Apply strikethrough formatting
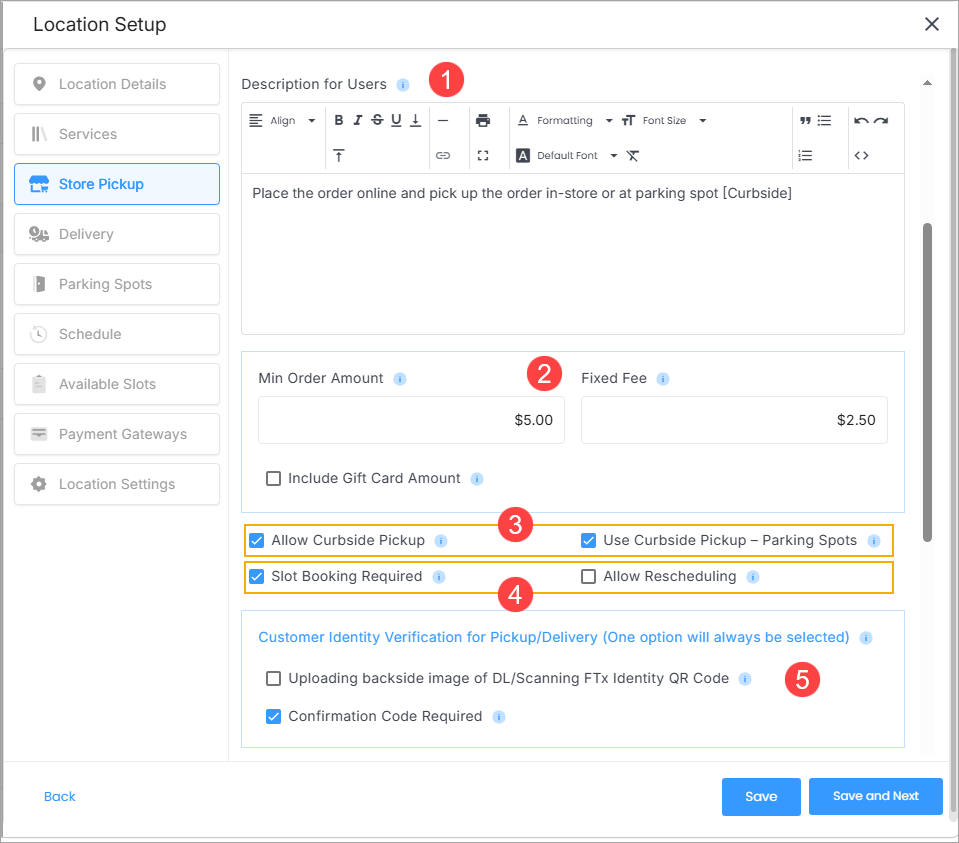The image size is (959, 843). coord(377,121)
